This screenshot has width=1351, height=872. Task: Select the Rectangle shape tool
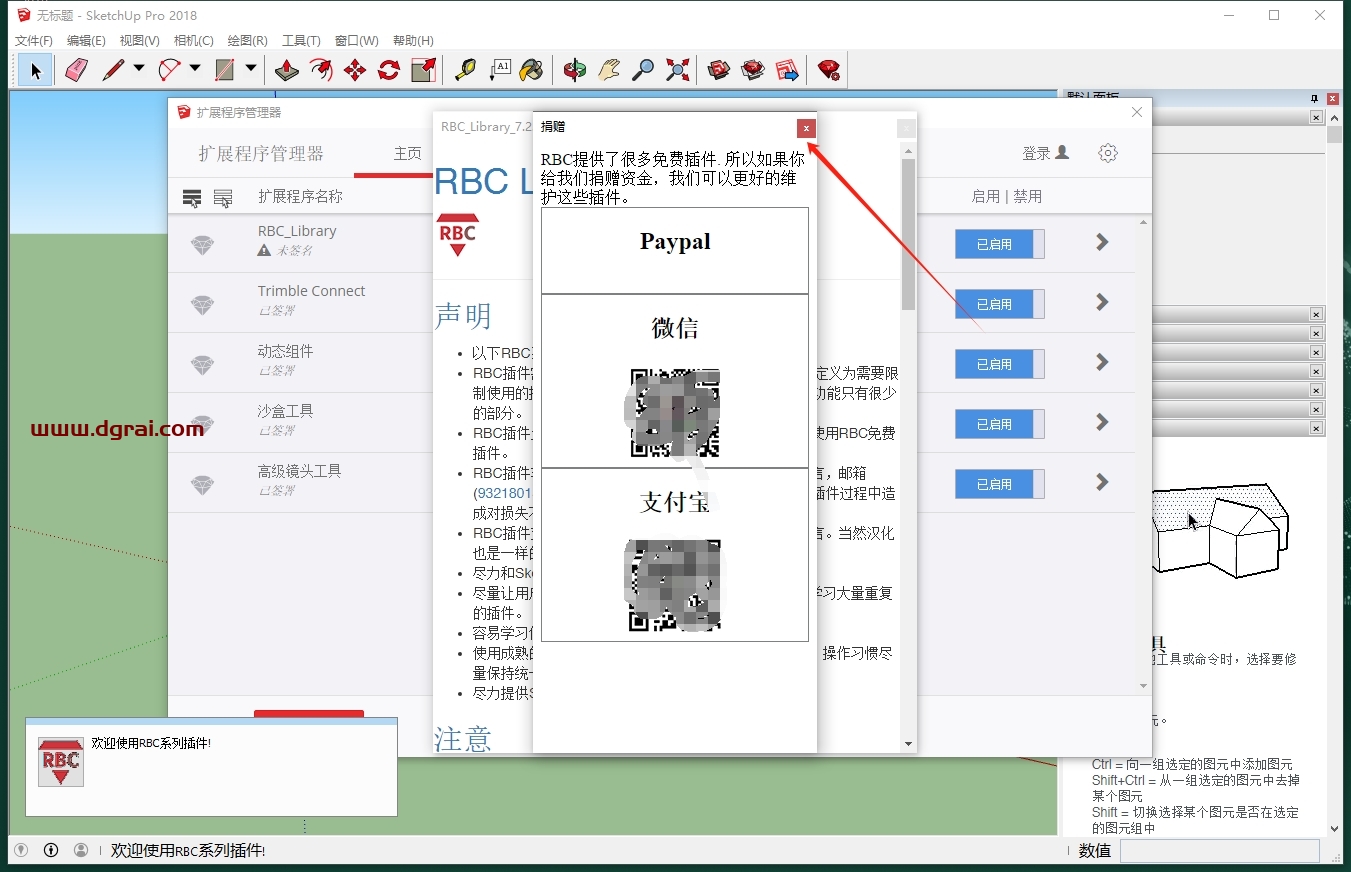[x=225, y=70]
